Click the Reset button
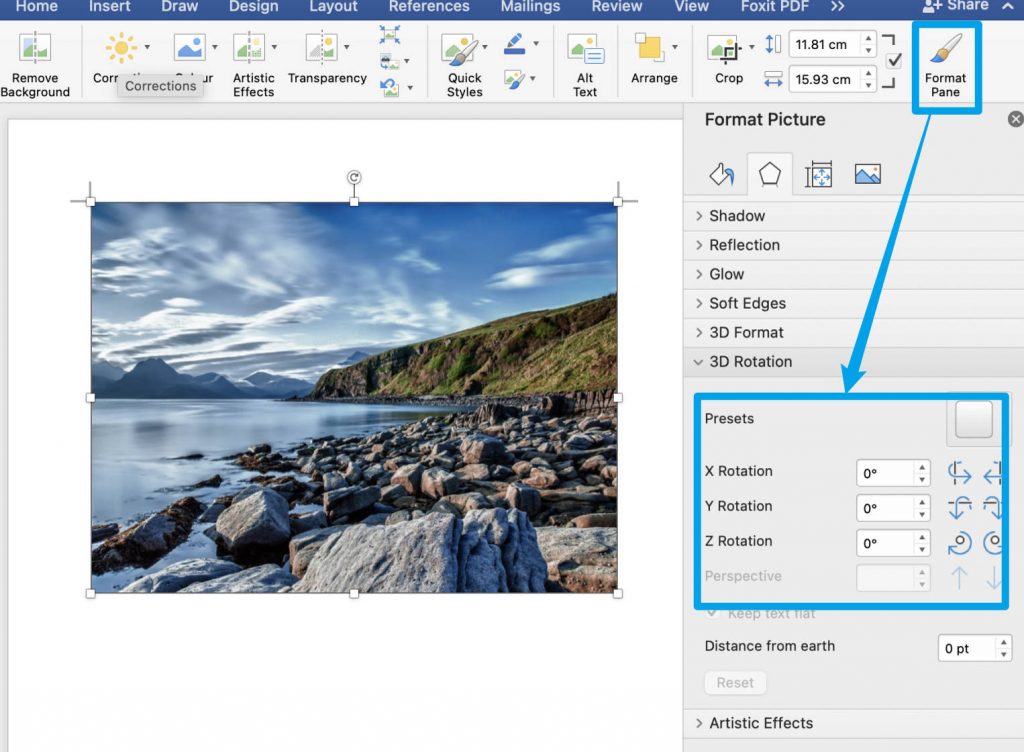Screen dimensions: 1024x752 pyautogui.click(x=735, y=683)
